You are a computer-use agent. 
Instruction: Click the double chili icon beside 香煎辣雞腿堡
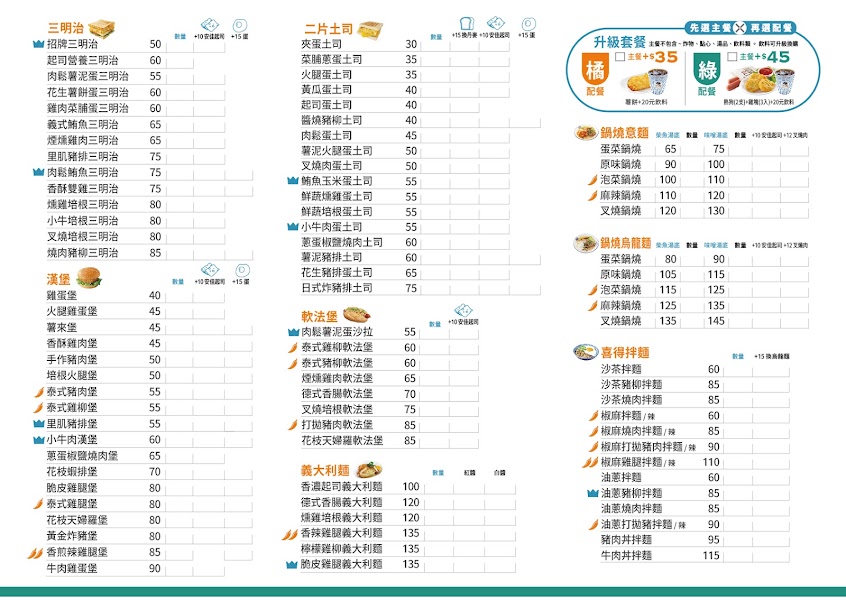click(x=36, y=553)
